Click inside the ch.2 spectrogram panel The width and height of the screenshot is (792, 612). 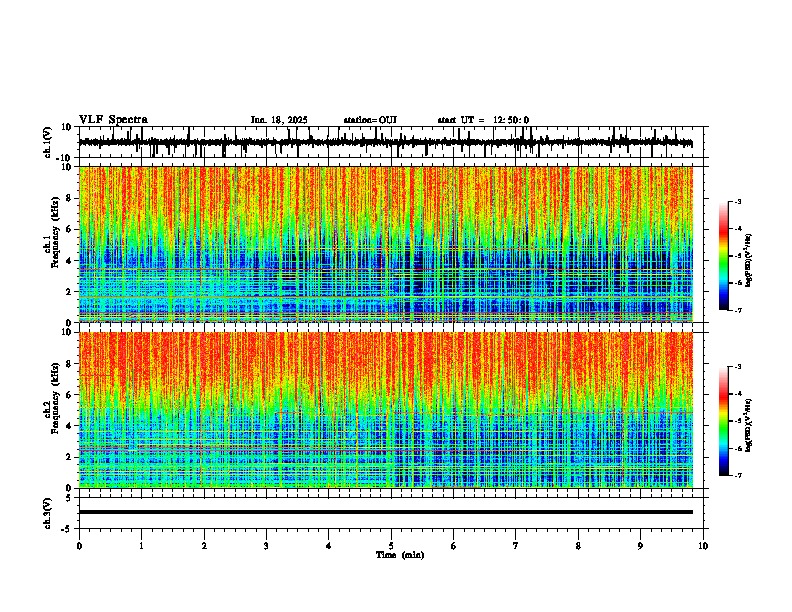(386, 410)
